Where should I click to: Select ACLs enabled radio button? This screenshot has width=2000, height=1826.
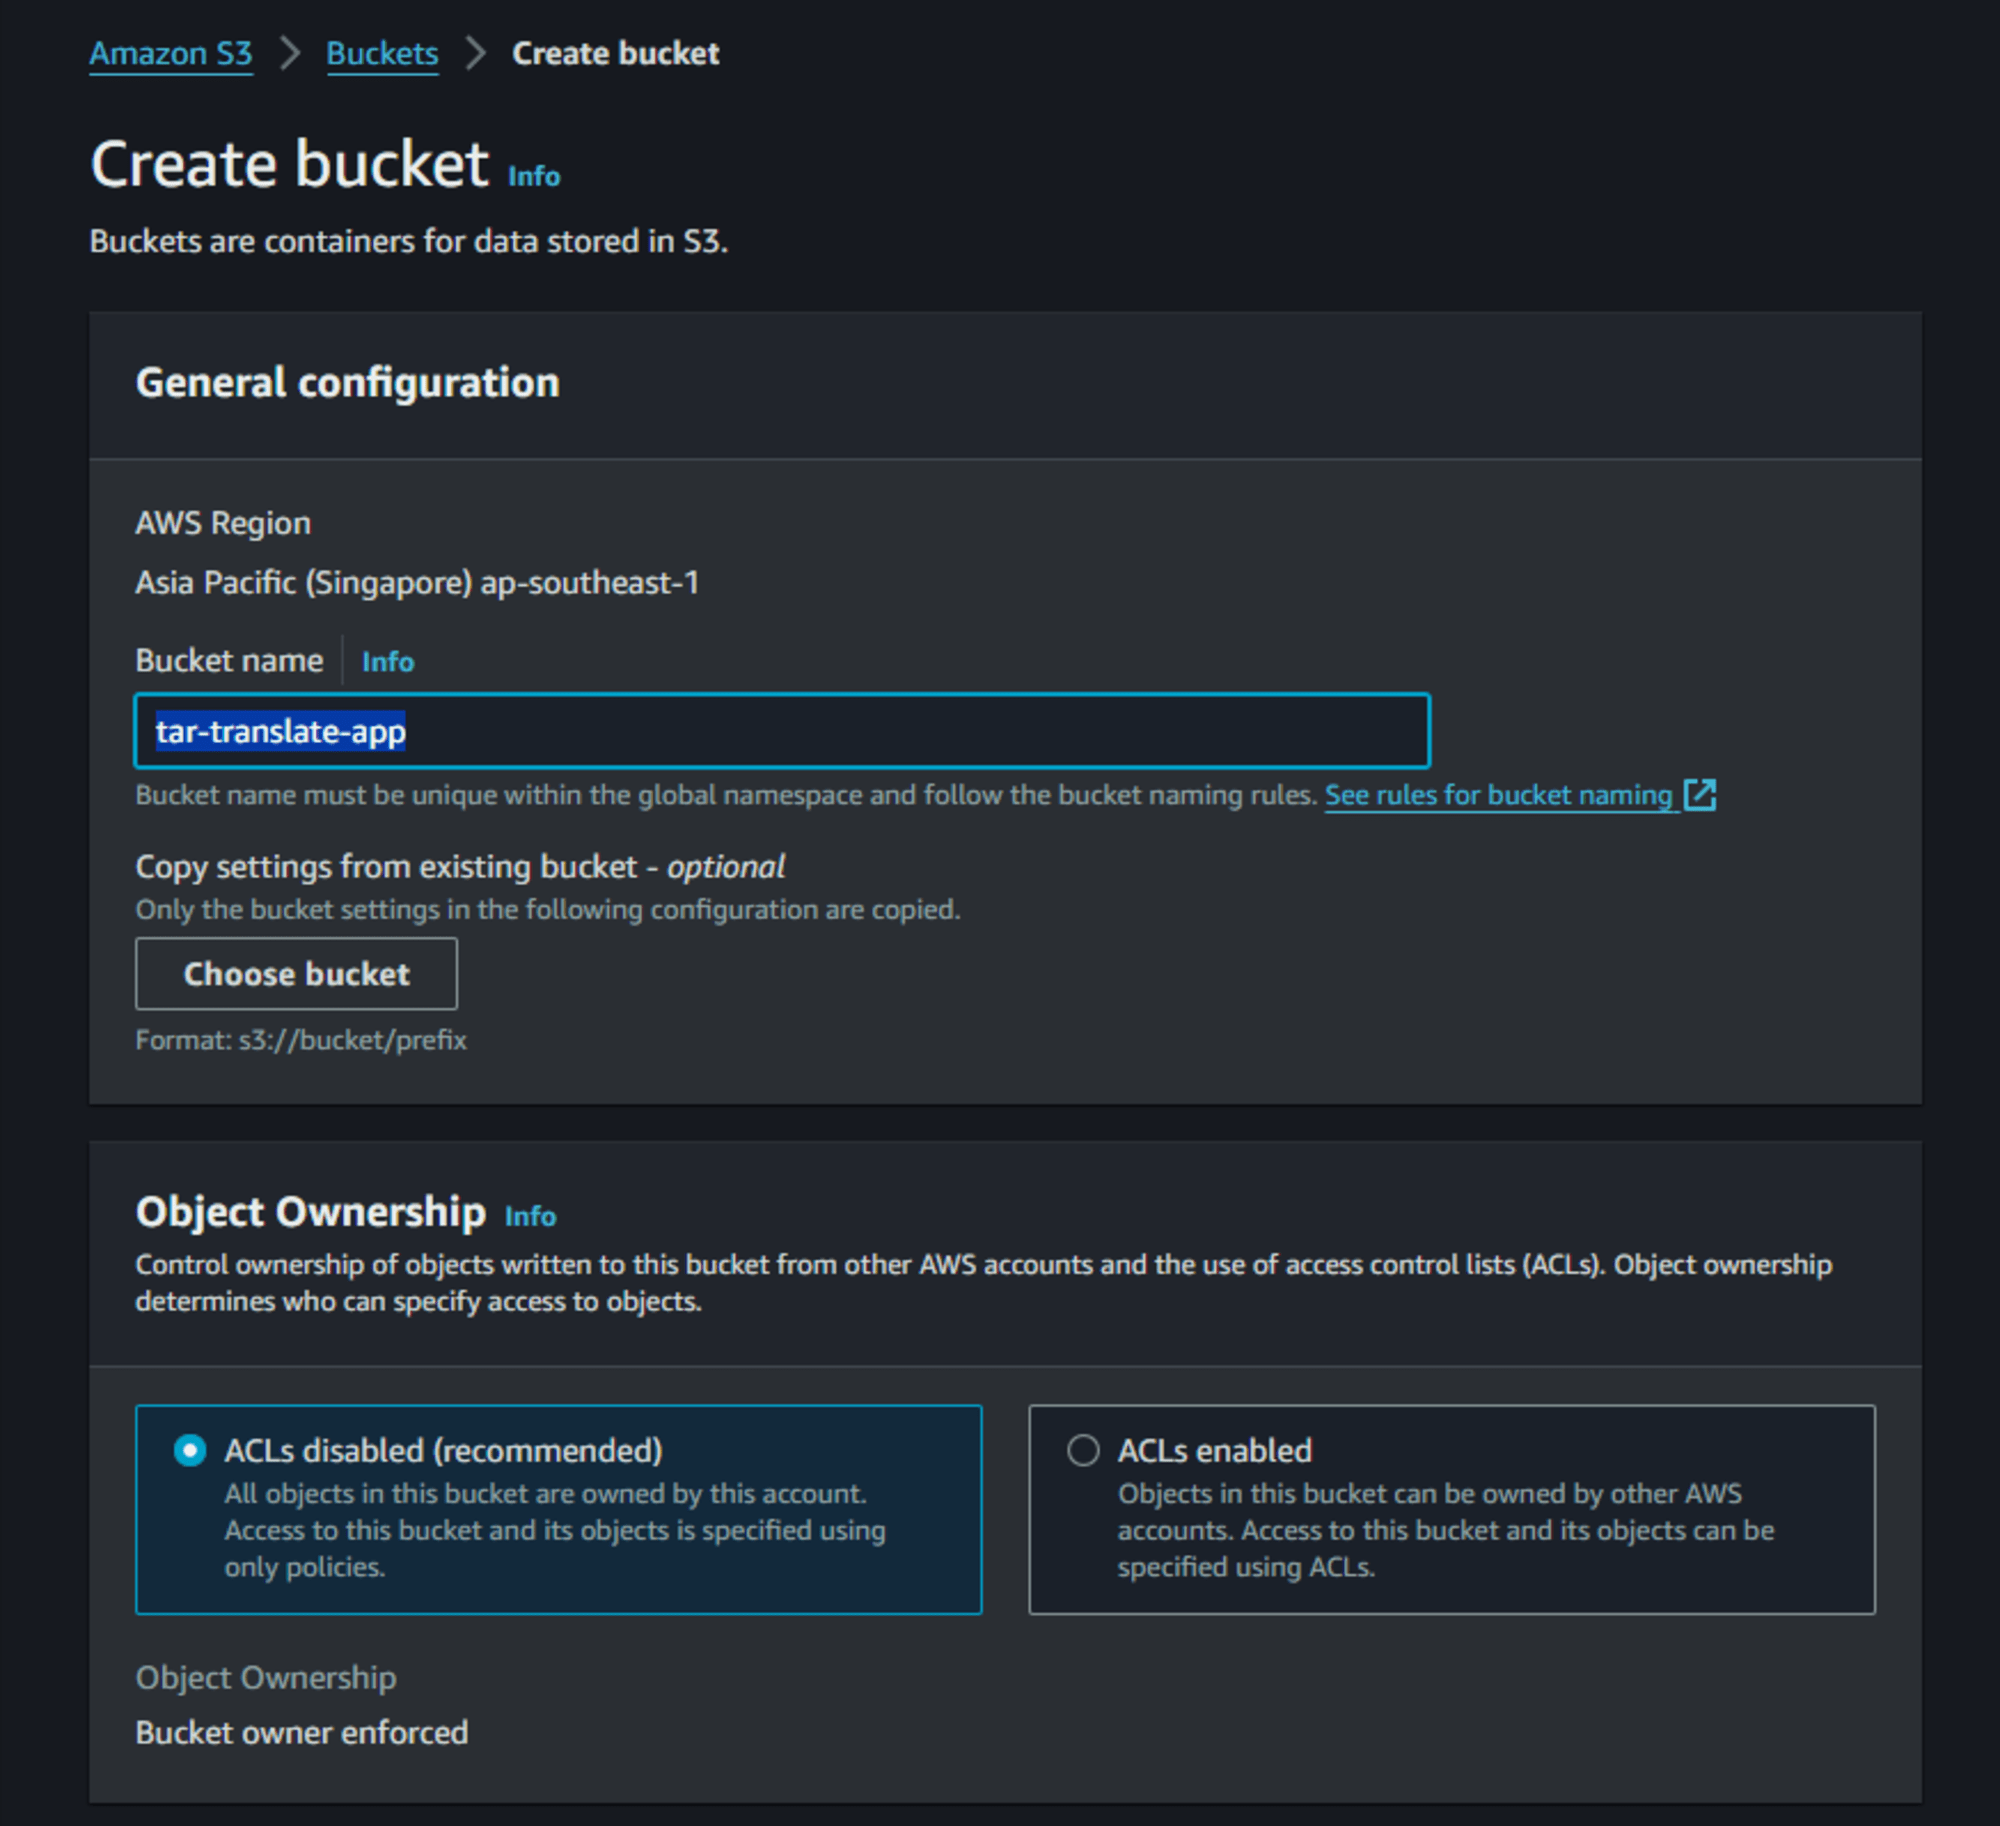tap(1083, 1450)
